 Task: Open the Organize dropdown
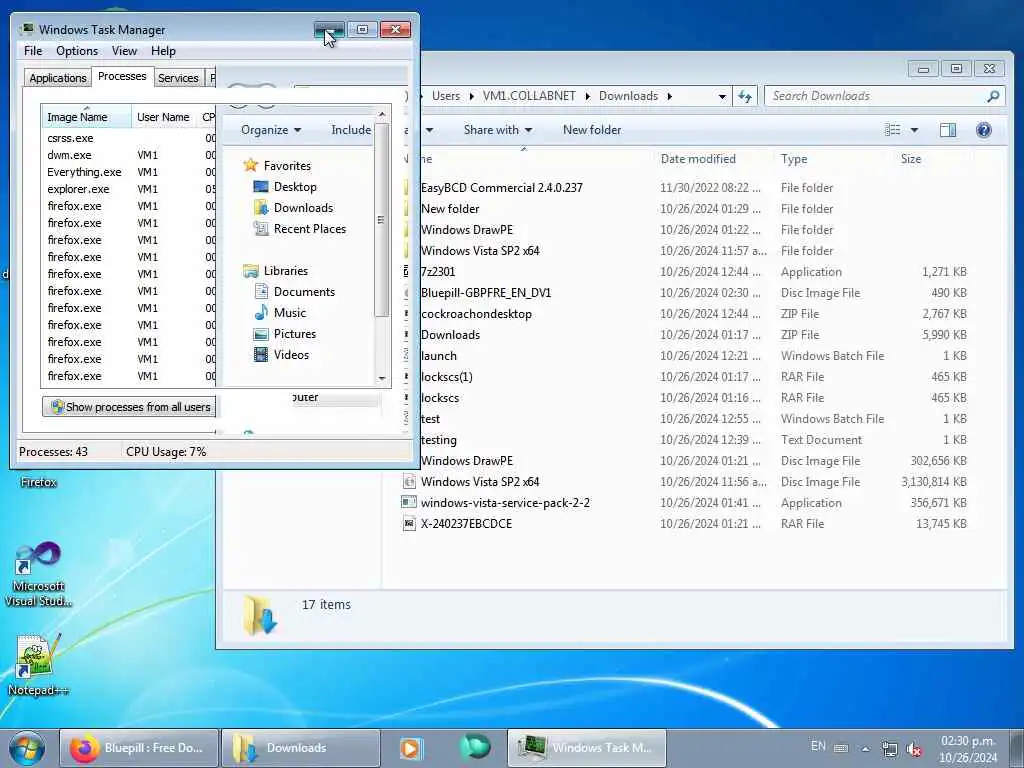tap(270, 130)
